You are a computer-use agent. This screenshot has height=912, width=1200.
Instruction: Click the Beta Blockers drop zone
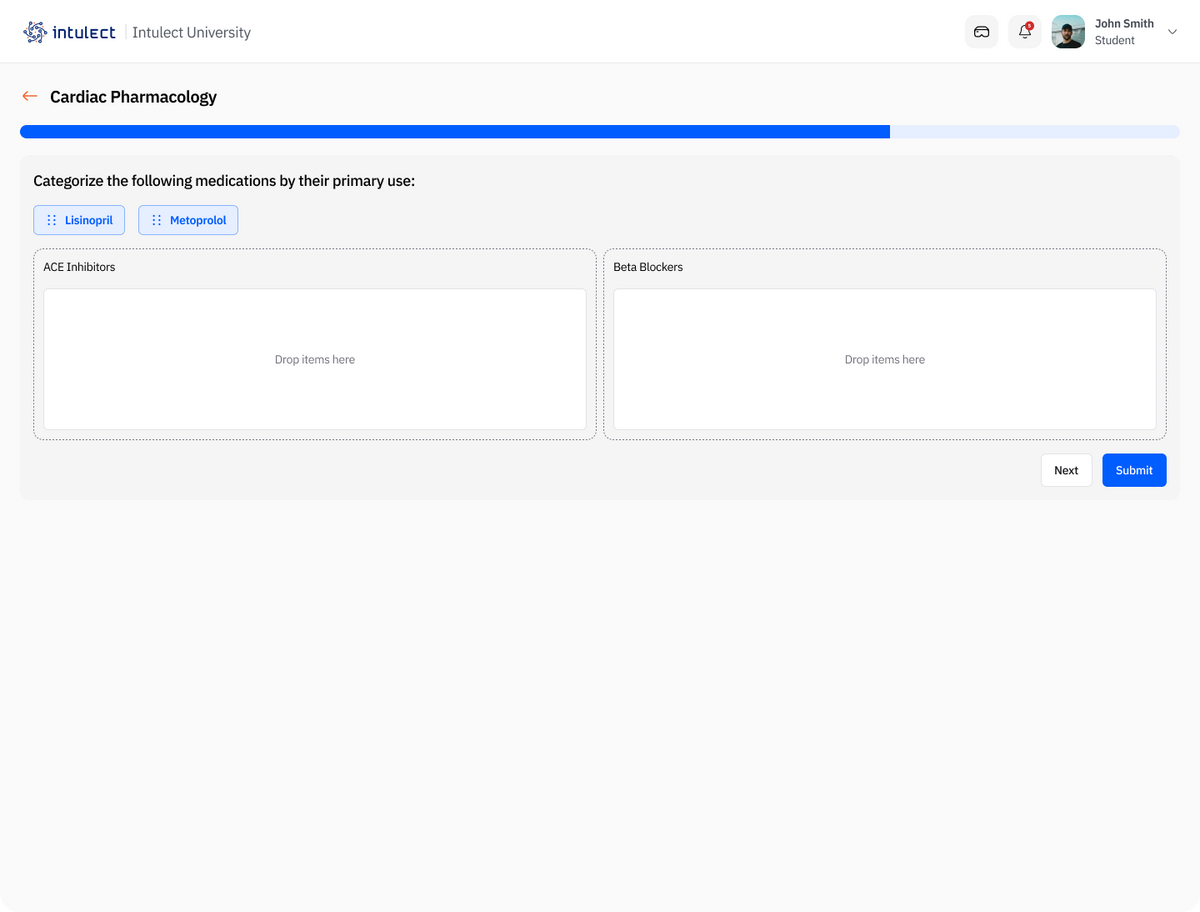885,360
